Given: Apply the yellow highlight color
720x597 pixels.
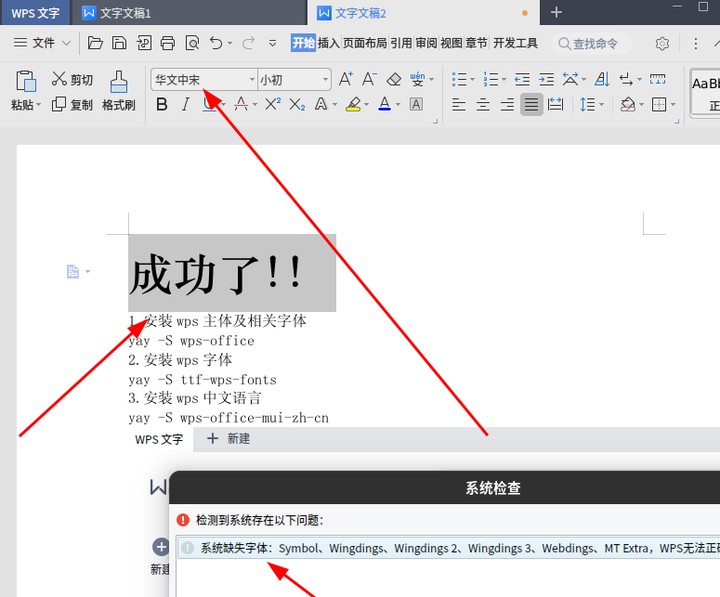Looking at the screenshot, I should (353, 105).
